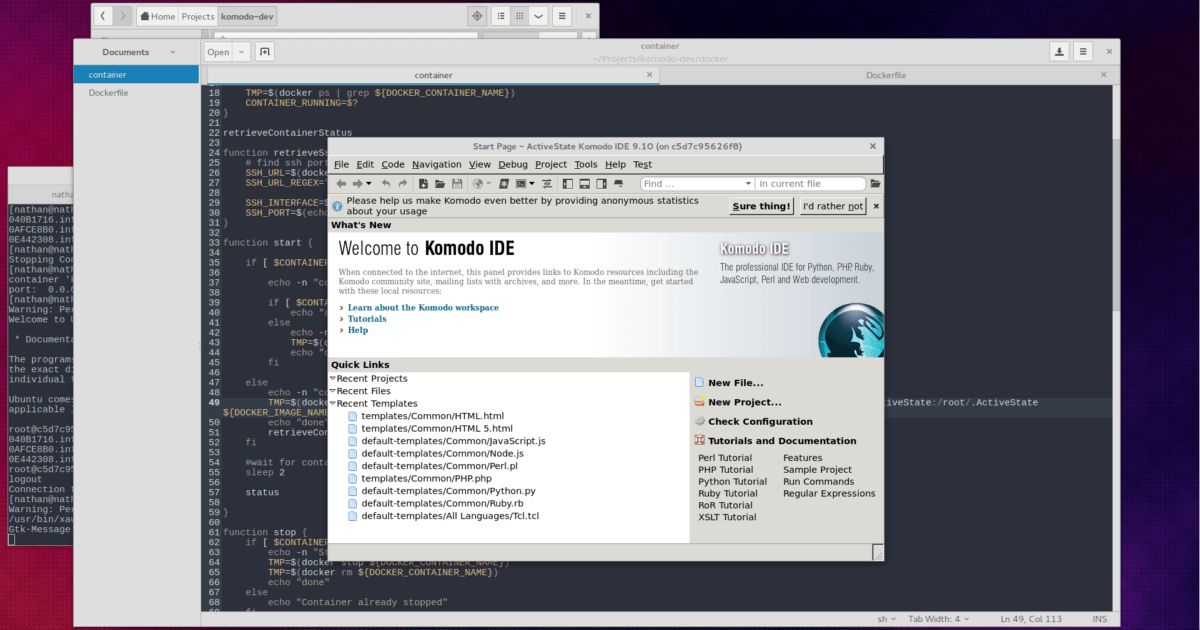The height and width of the screenshot is (630, 1200).
Task: Expand the Open recent dropdown arrow in gedit
Action: [241, 52]
